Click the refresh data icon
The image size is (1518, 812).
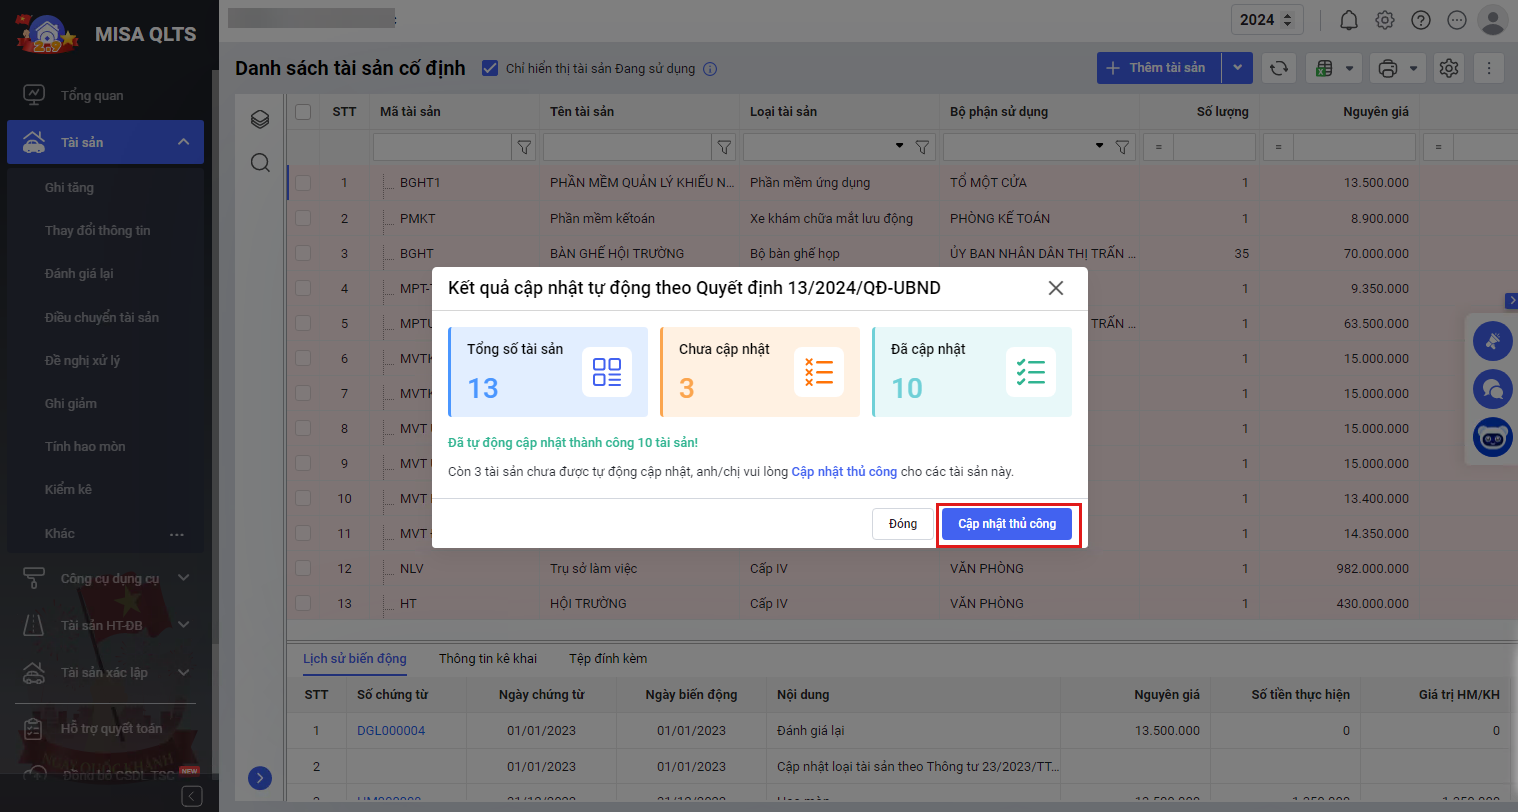click(x=1278, y=68)
